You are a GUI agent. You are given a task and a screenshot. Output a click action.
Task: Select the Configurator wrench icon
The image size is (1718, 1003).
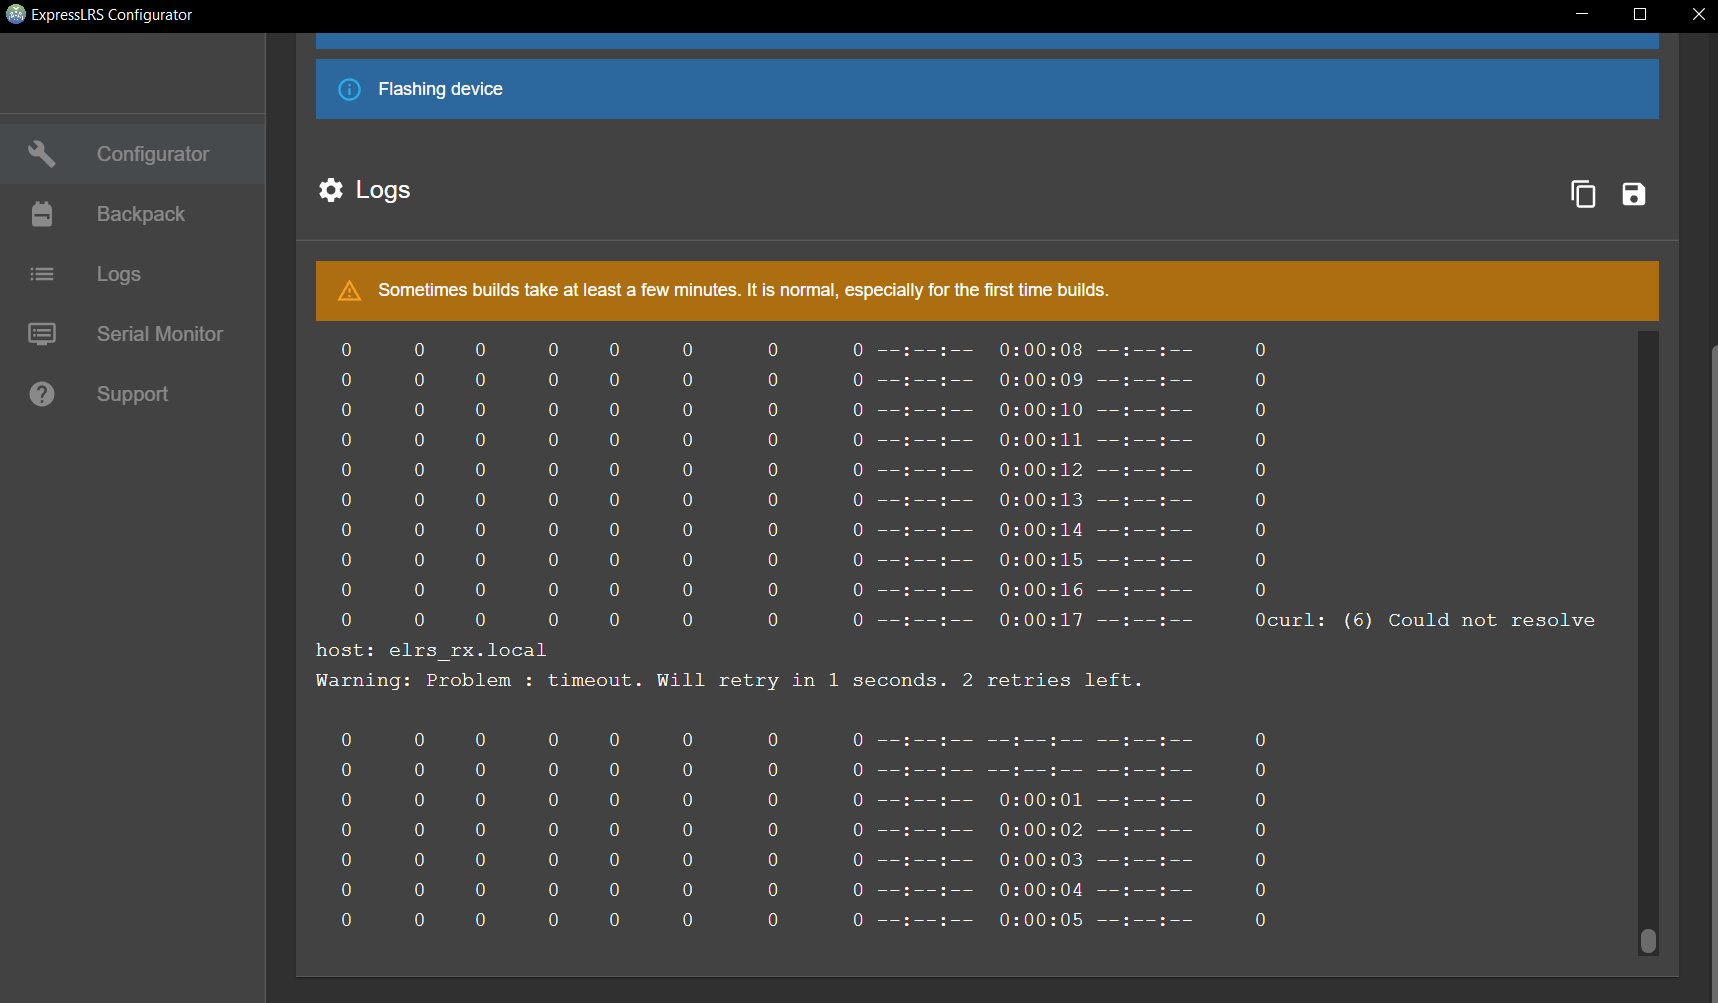point(41,153)
